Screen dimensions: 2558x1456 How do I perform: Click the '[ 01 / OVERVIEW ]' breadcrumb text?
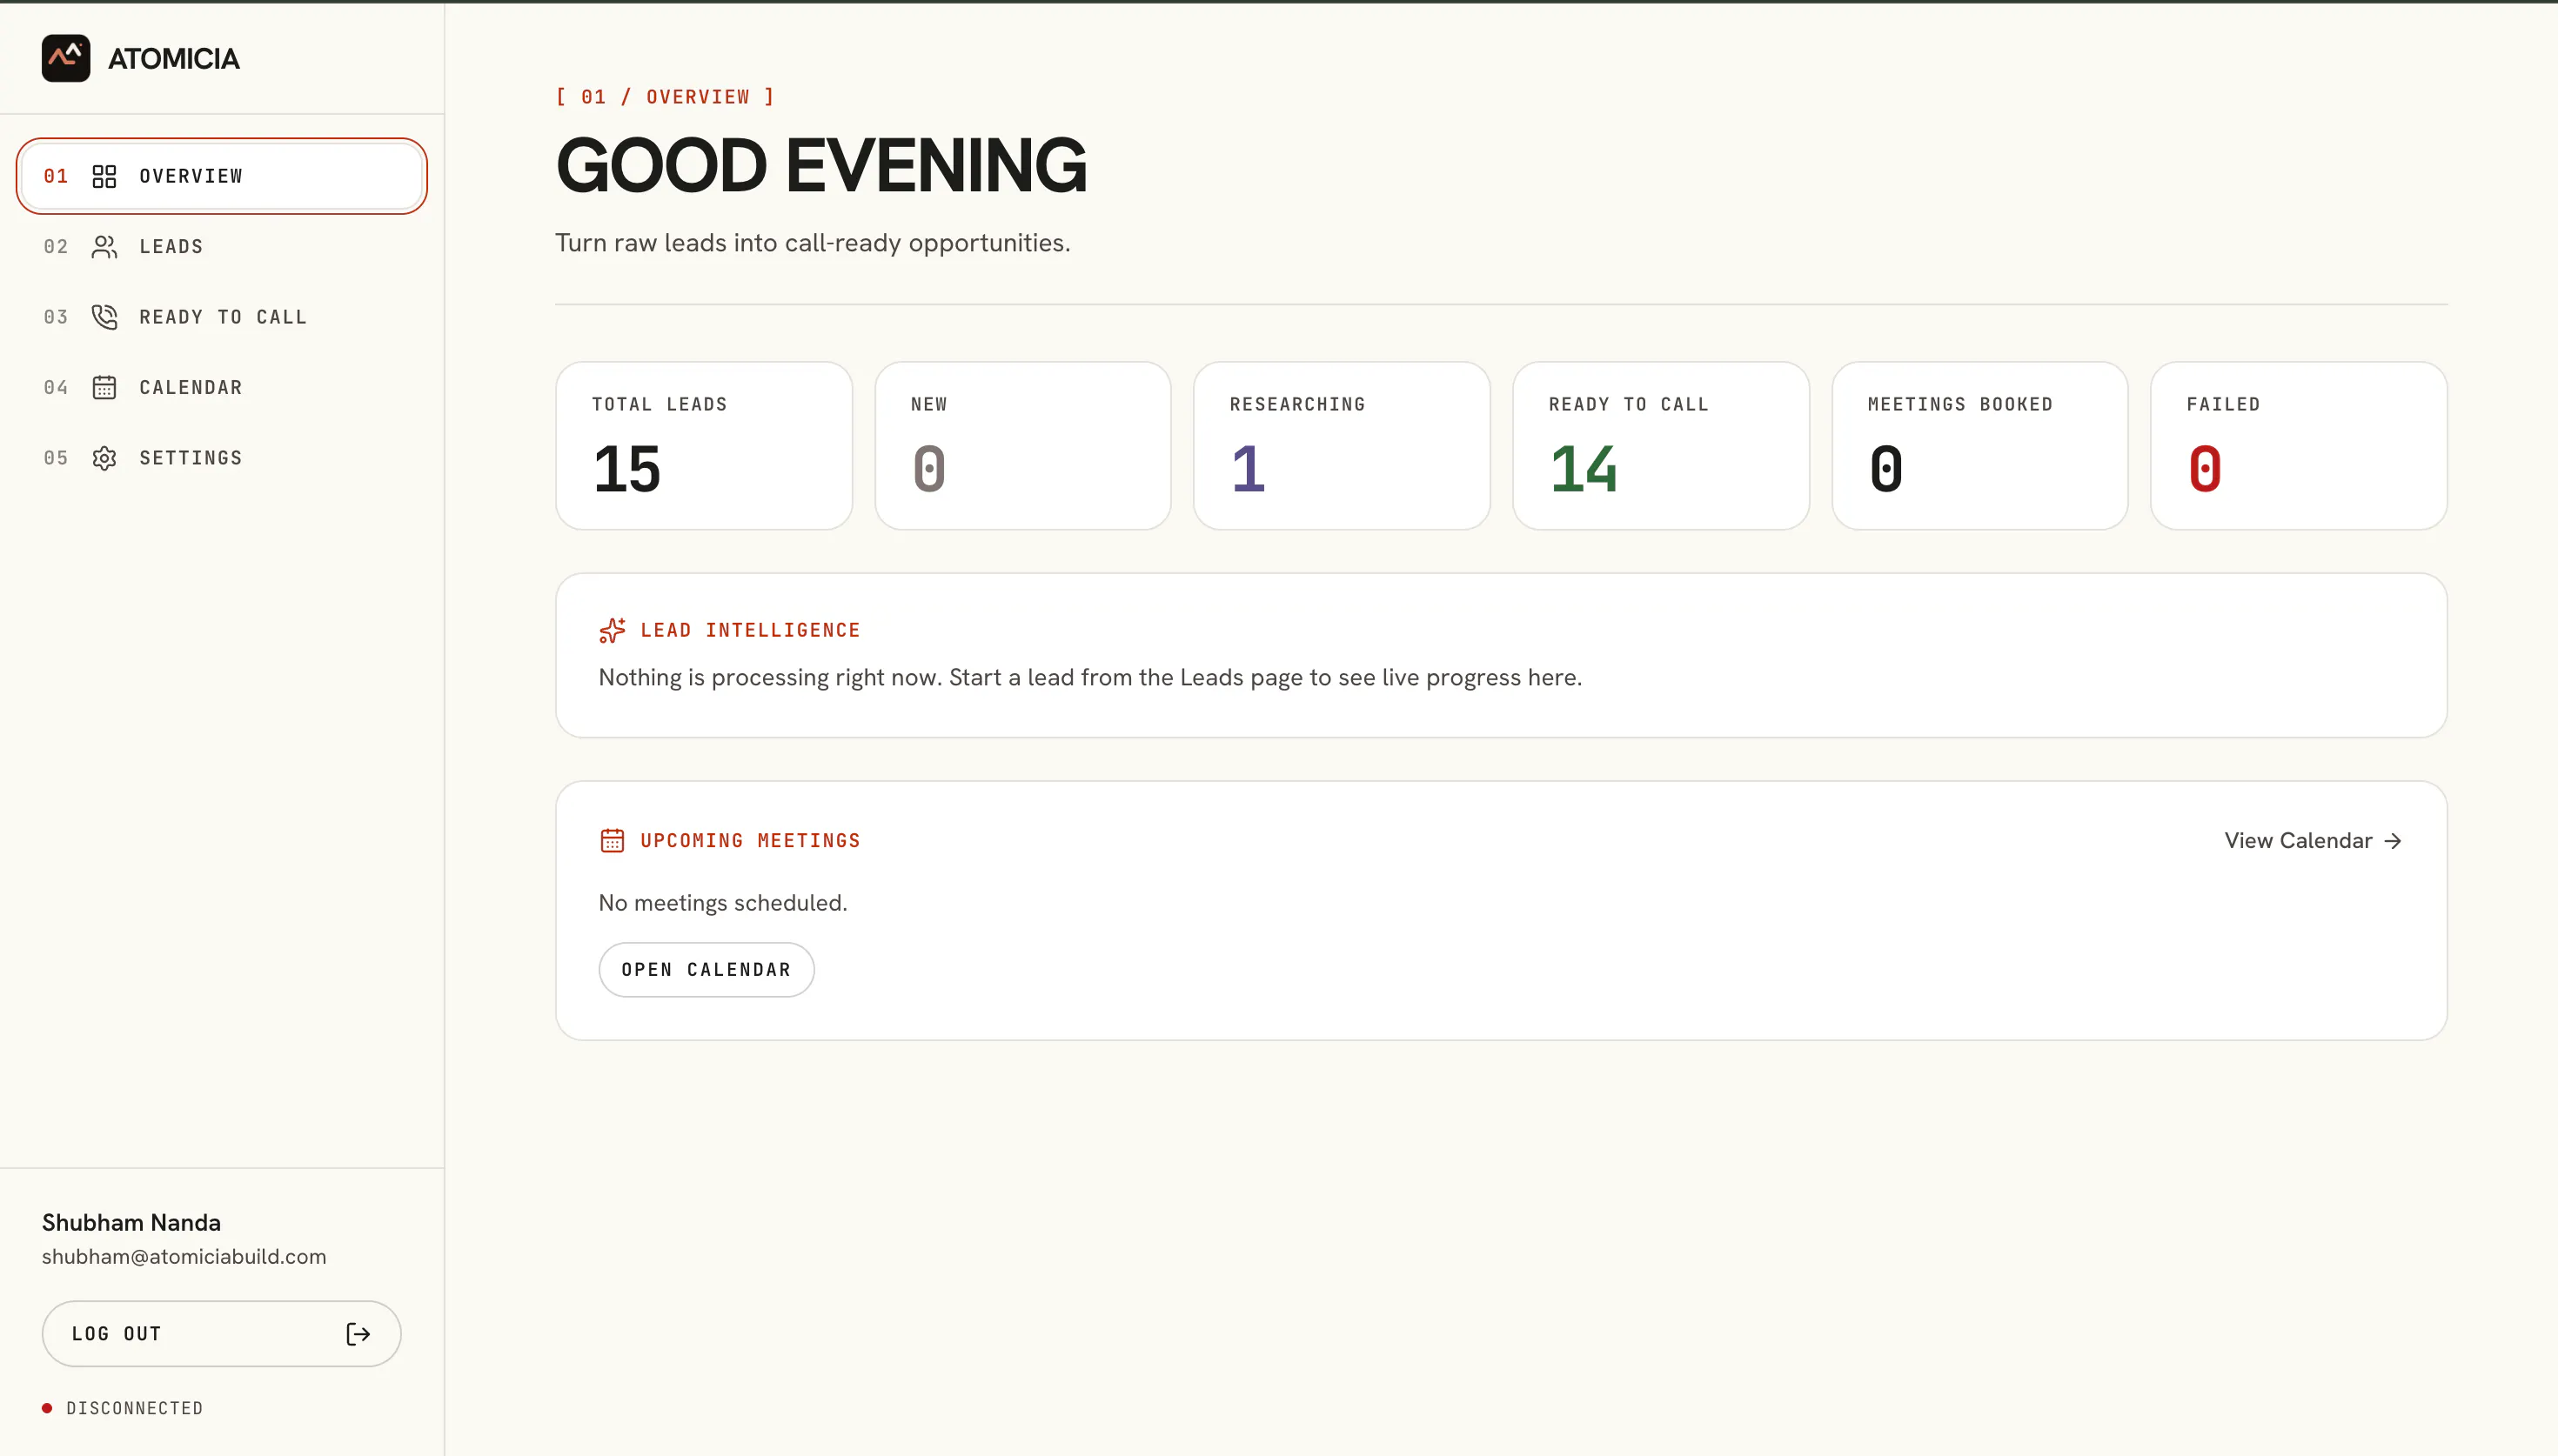[x=665, y=97]
